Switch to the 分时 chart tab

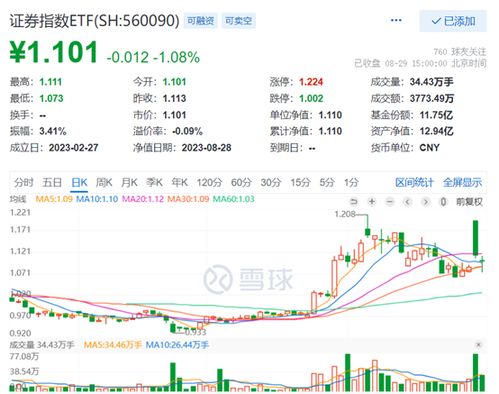coord(24,183)
